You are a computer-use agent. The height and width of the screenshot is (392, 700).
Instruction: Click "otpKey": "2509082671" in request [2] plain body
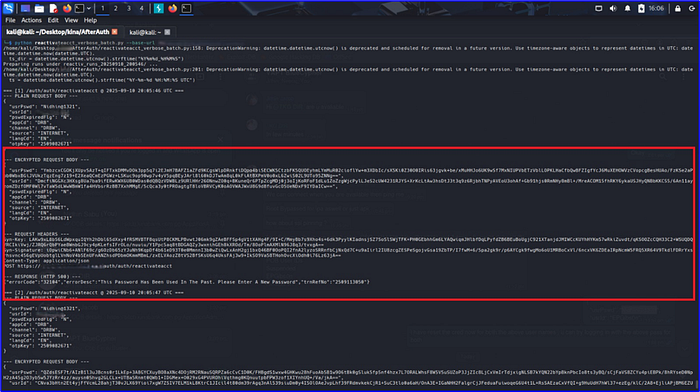(41, 346)
